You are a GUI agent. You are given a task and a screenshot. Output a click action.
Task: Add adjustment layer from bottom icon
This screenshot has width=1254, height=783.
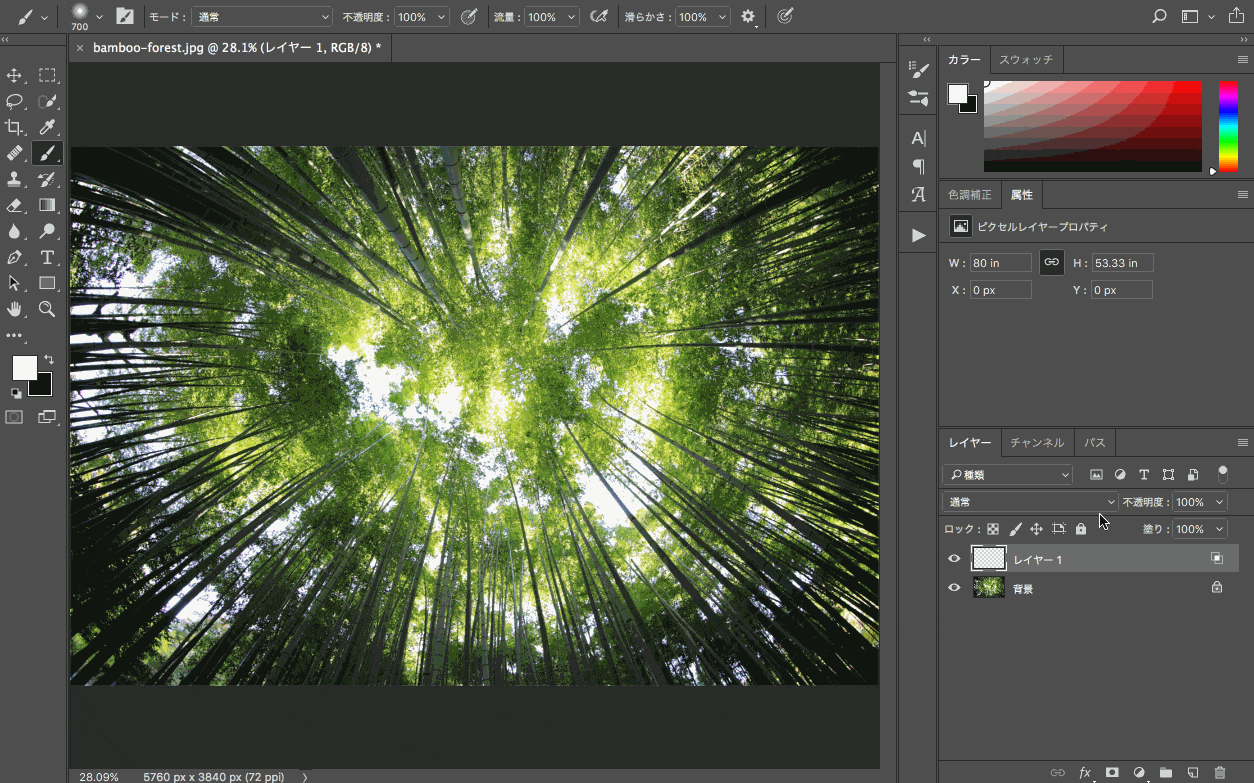(1139, 772)
